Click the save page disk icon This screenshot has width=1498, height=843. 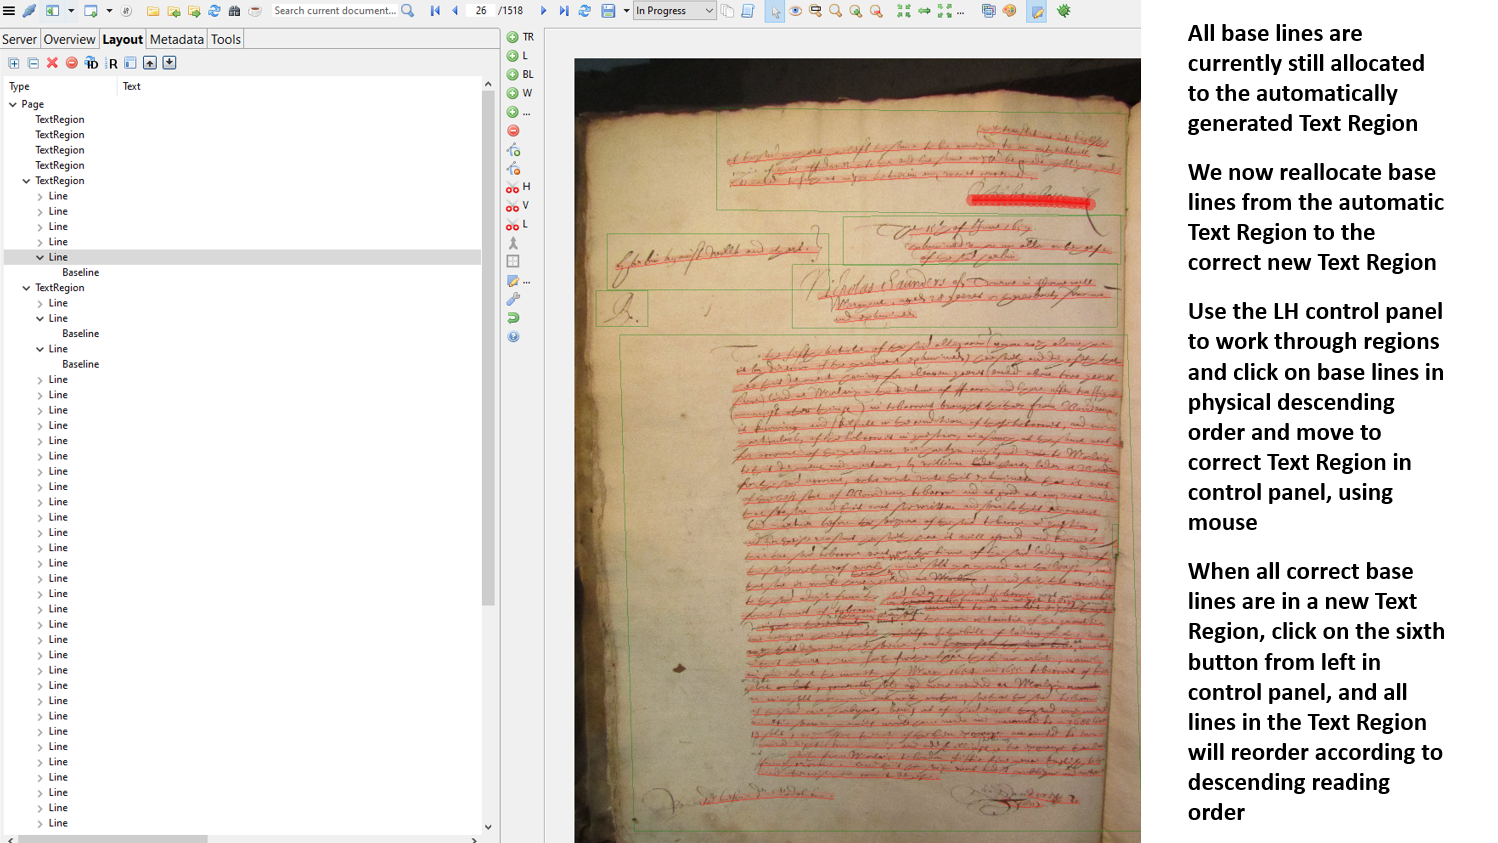pyautogui.click(x=608, y=11)
